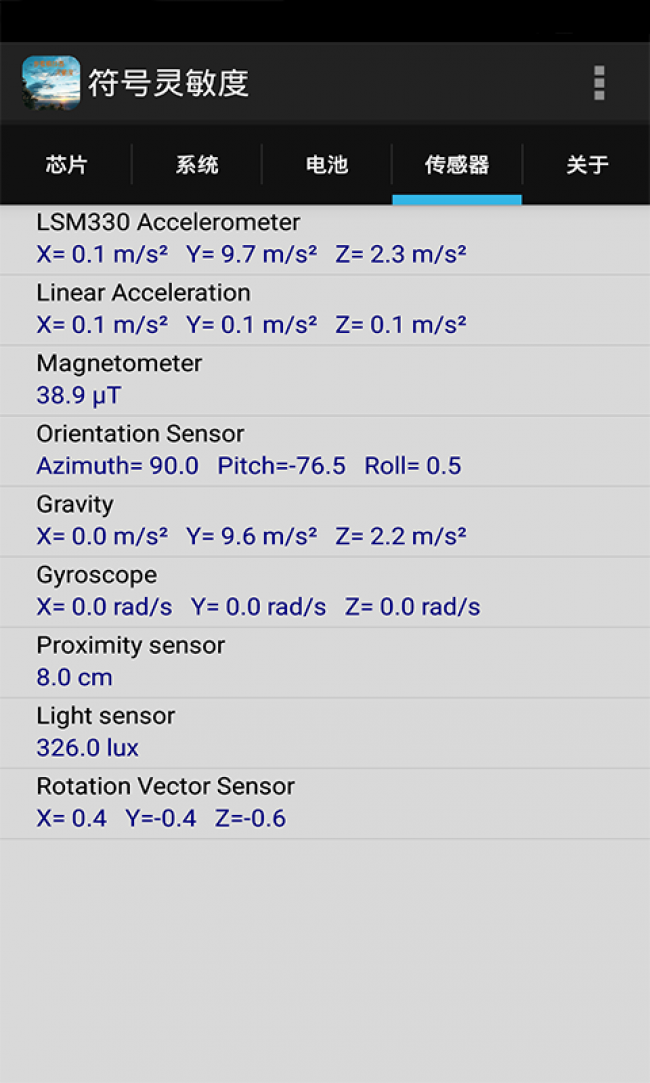650x1083 pixels.
Task: Switch to the 芯片 tab
Action: (66, 165)
